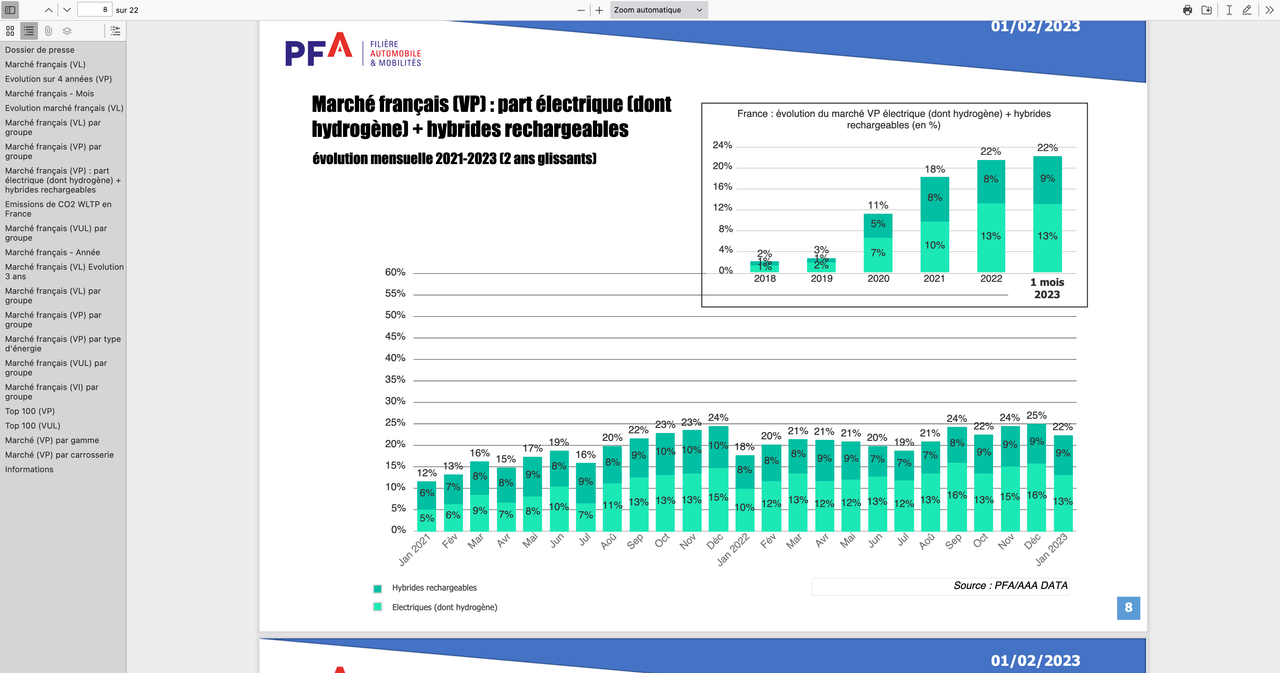1280x673 pixels.
Task: Click the Hybrides rechargeables legend swatch
Action: (377, 589)
